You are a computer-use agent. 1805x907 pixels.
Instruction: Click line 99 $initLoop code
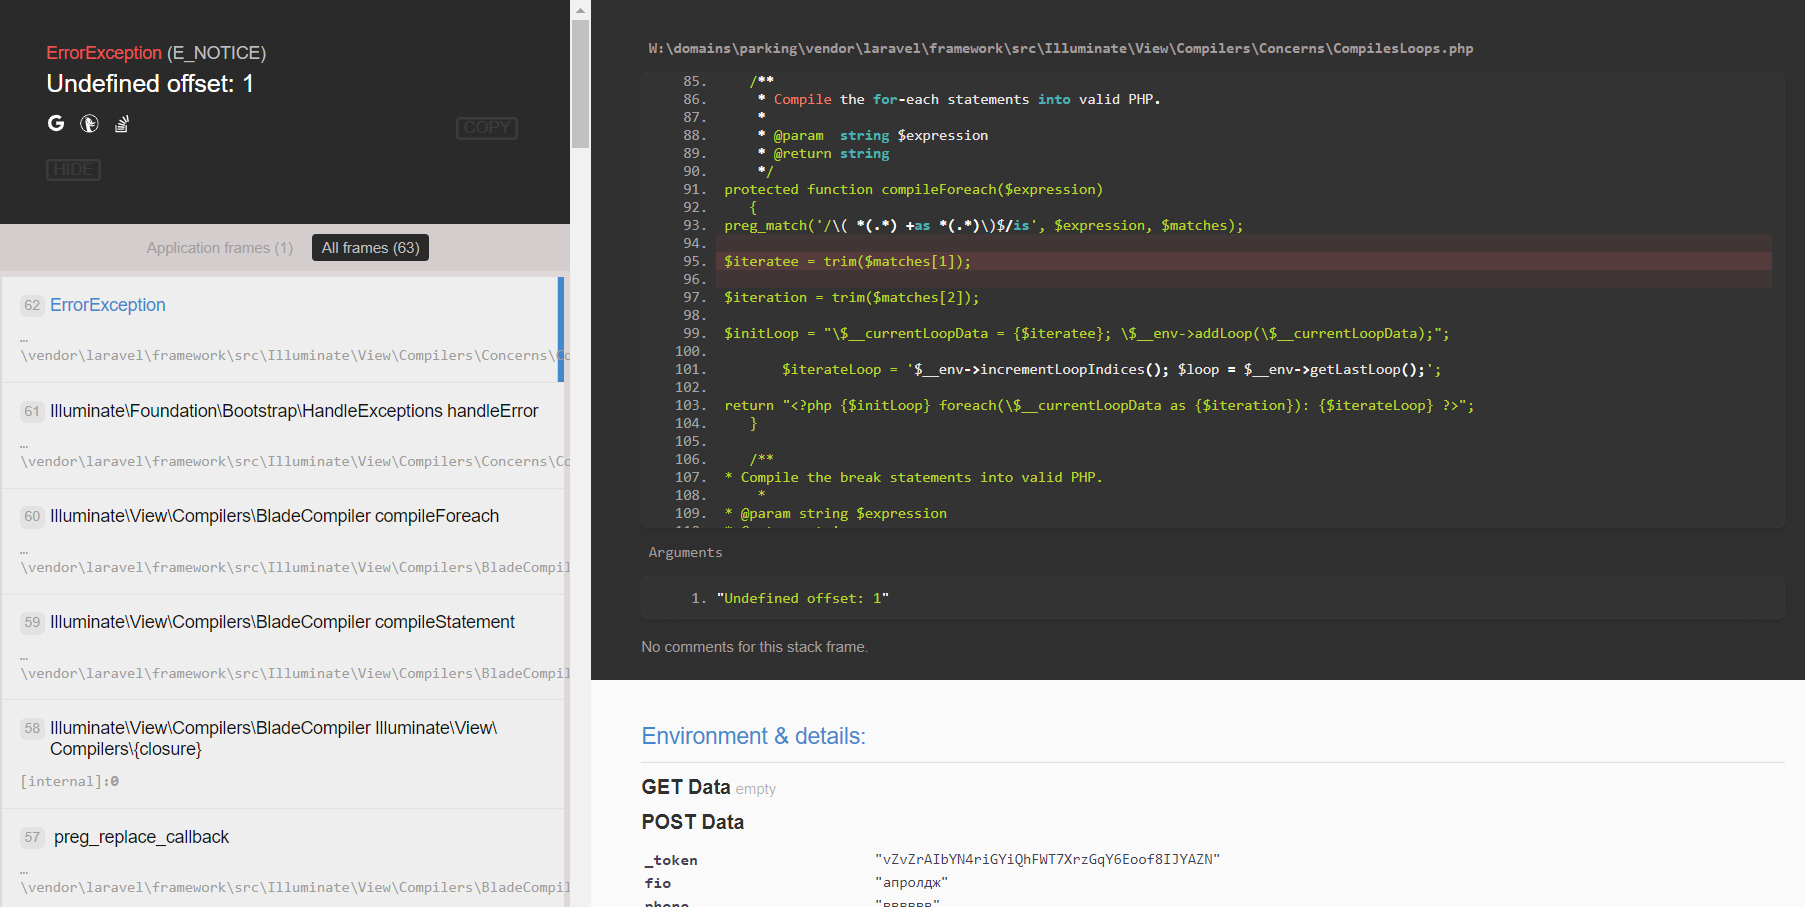click(x=1086, y=334)
